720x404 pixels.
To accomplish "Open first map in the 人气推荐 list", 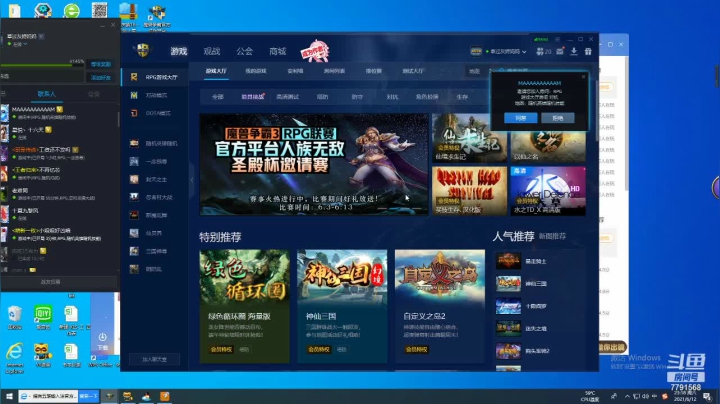I will [x=540, y=261].
